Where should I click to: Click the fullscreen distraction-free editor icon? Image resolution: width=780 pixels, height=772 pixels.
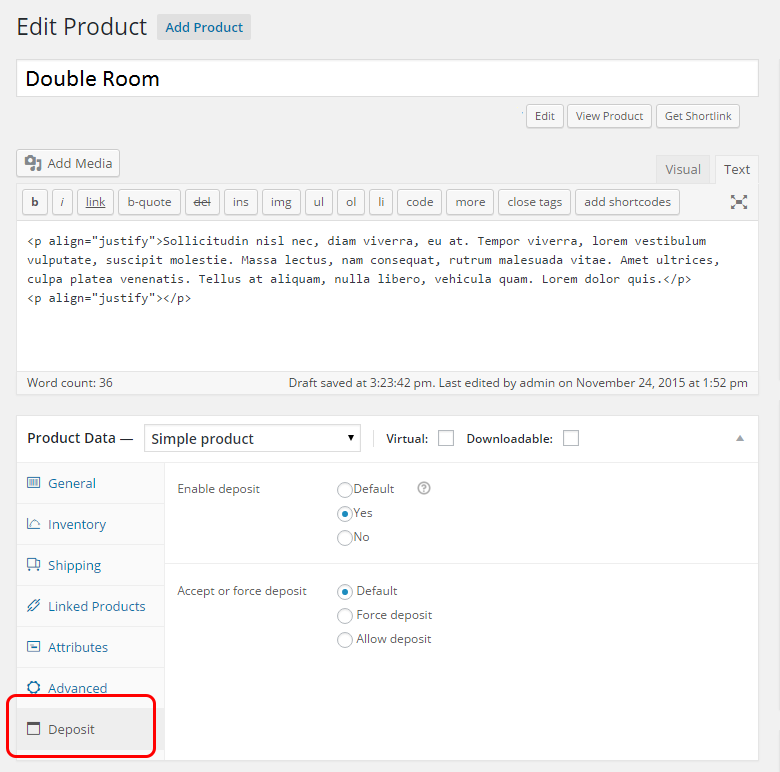[739, 202]
